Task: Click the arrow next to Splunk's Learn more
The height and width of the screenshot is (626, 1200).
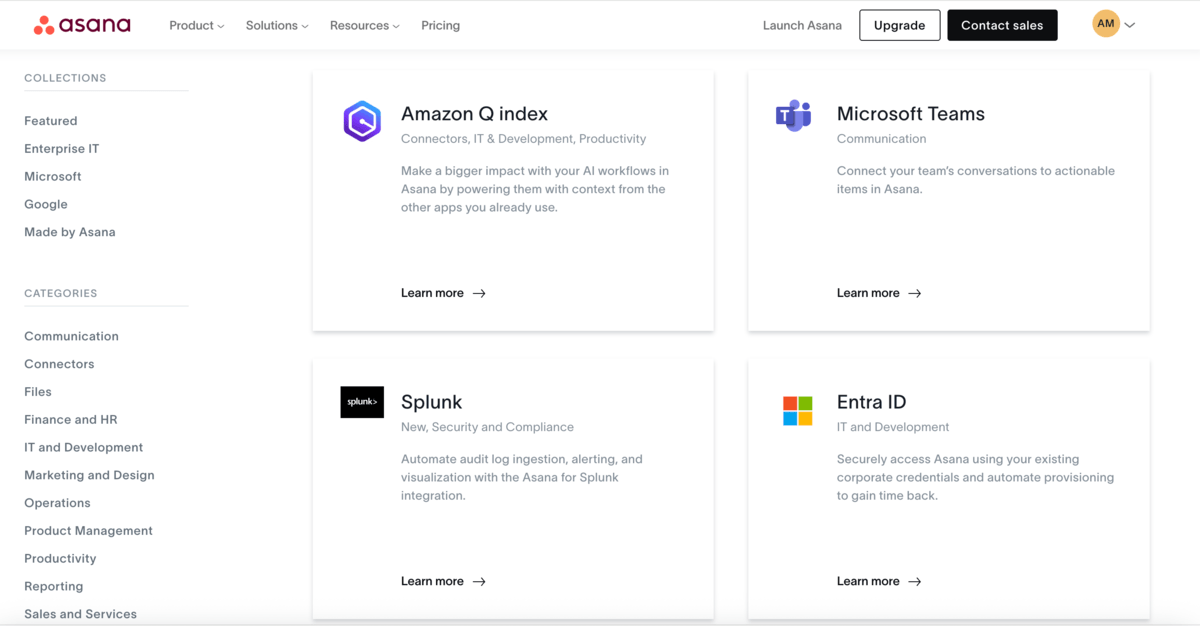Action: coord(479,581)
